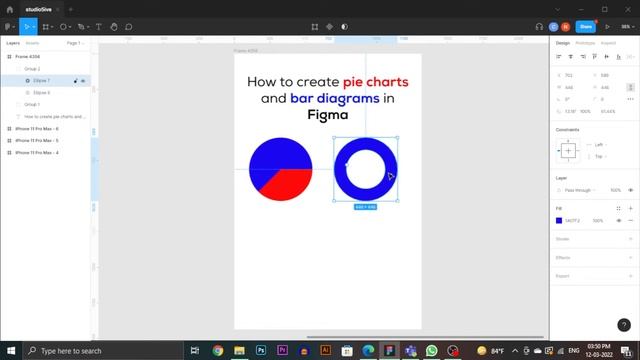640x360 pixels.
Task: Click the layer opacity percentage field
Action: [615, 191]
